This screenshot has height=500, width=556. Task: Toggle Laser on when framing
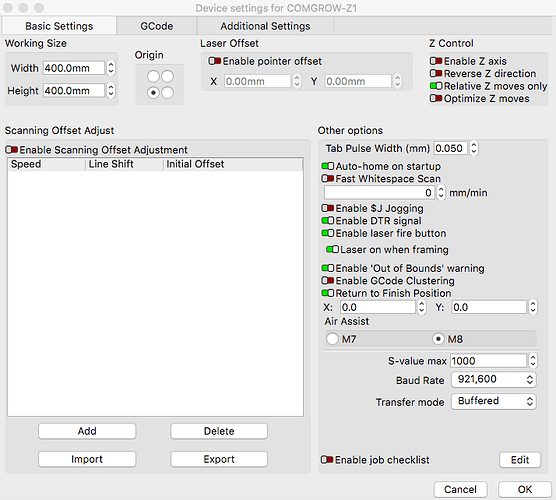[x=332, y=250]
